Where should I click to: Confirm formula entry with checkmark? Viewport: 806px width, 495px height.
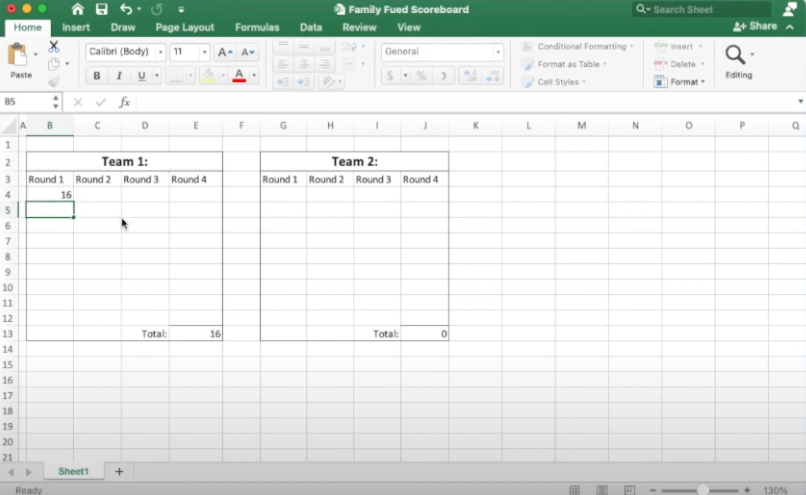click(x=101, y=102)
